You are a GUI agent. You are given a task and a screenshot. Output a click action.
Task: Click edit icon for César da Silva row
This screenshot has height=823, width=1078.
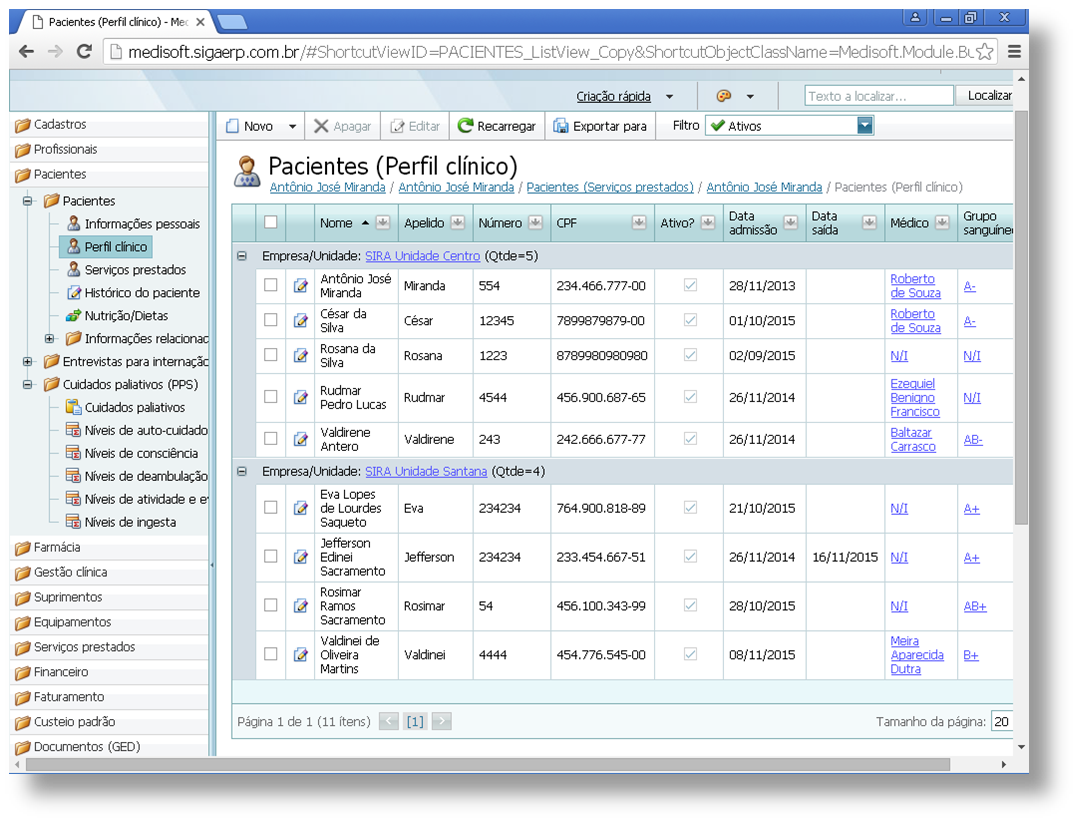point(300,320)
